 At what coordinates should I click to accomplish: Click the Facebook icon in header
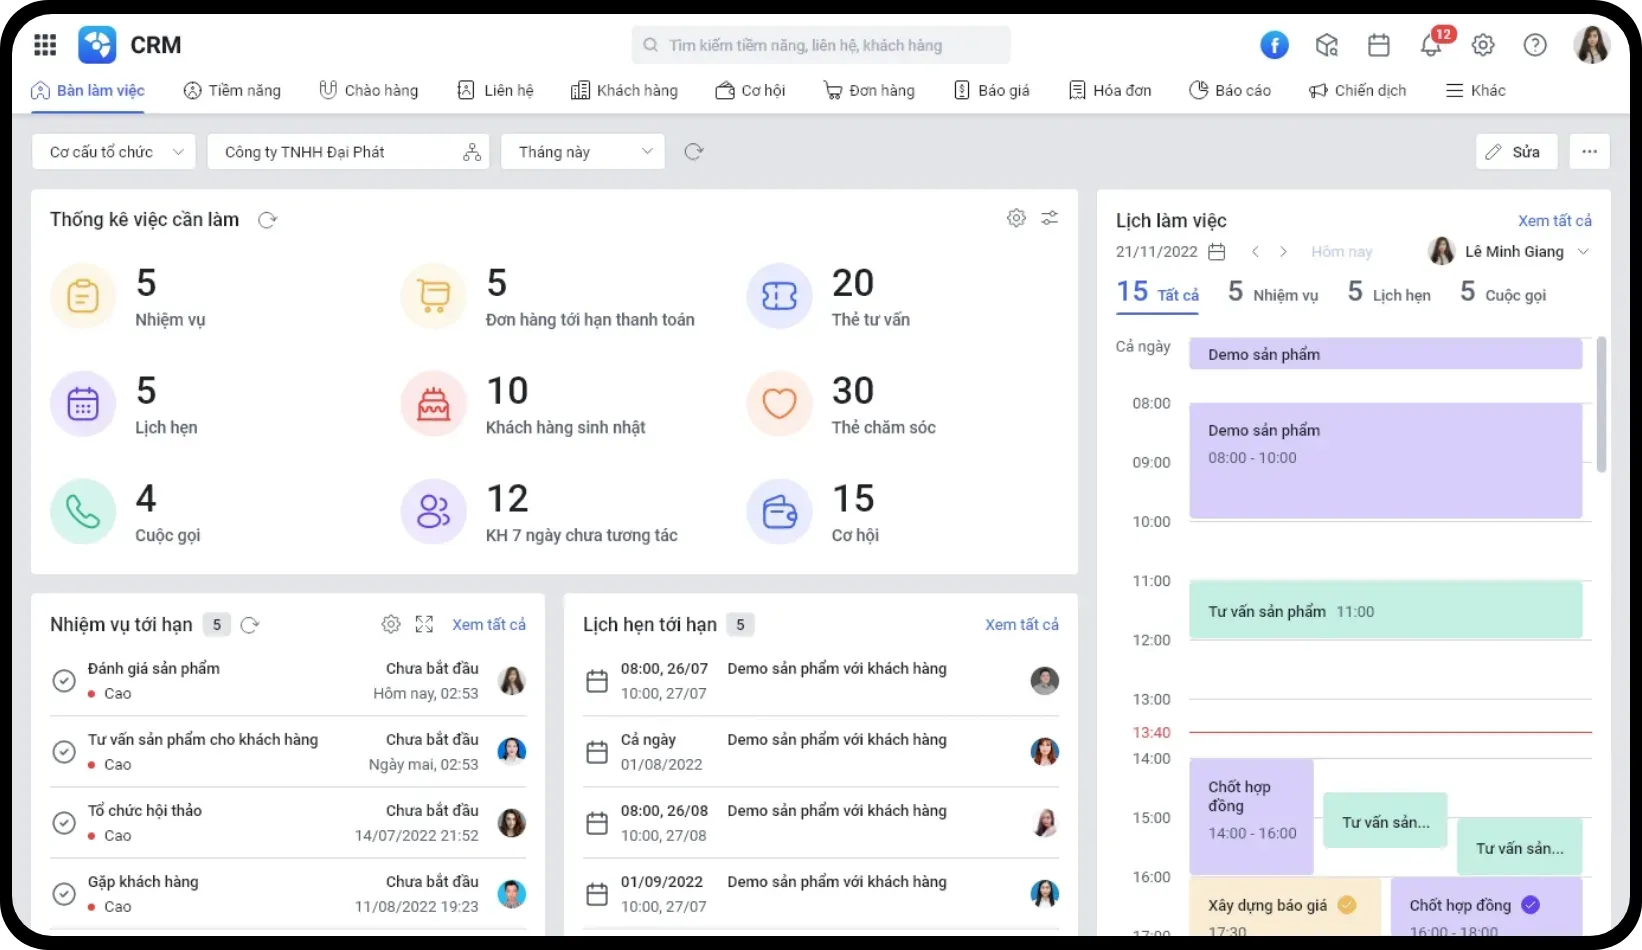point(1273,45)
